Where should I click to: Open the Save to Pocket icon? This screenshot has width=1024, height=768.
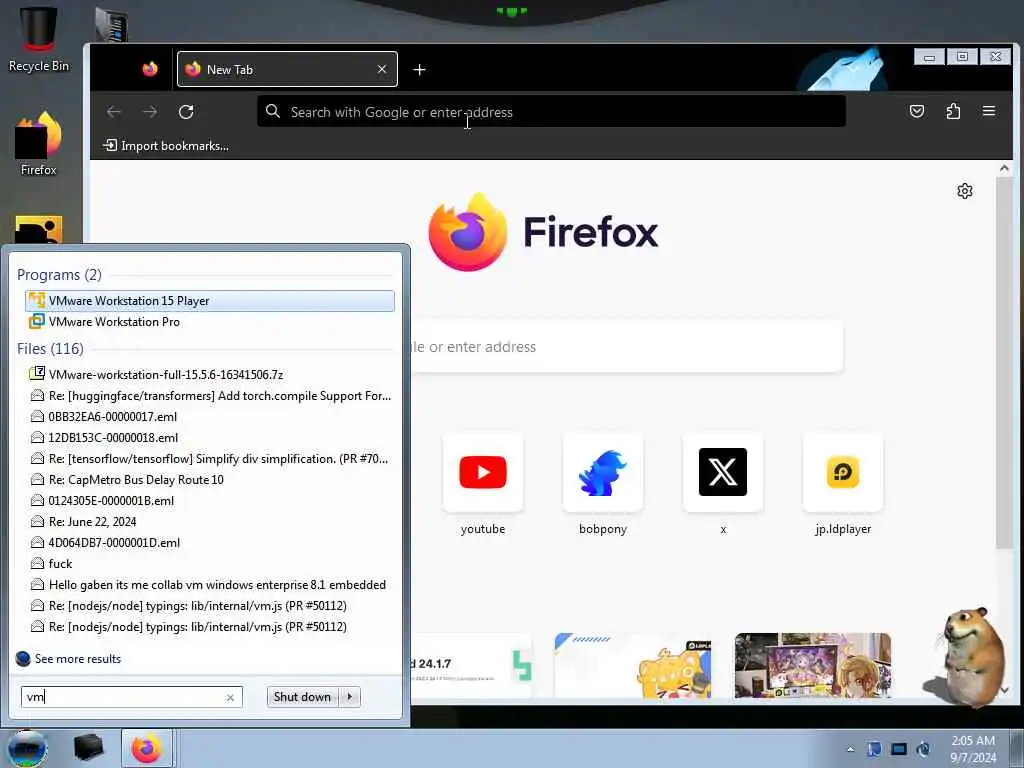(917, 111)
